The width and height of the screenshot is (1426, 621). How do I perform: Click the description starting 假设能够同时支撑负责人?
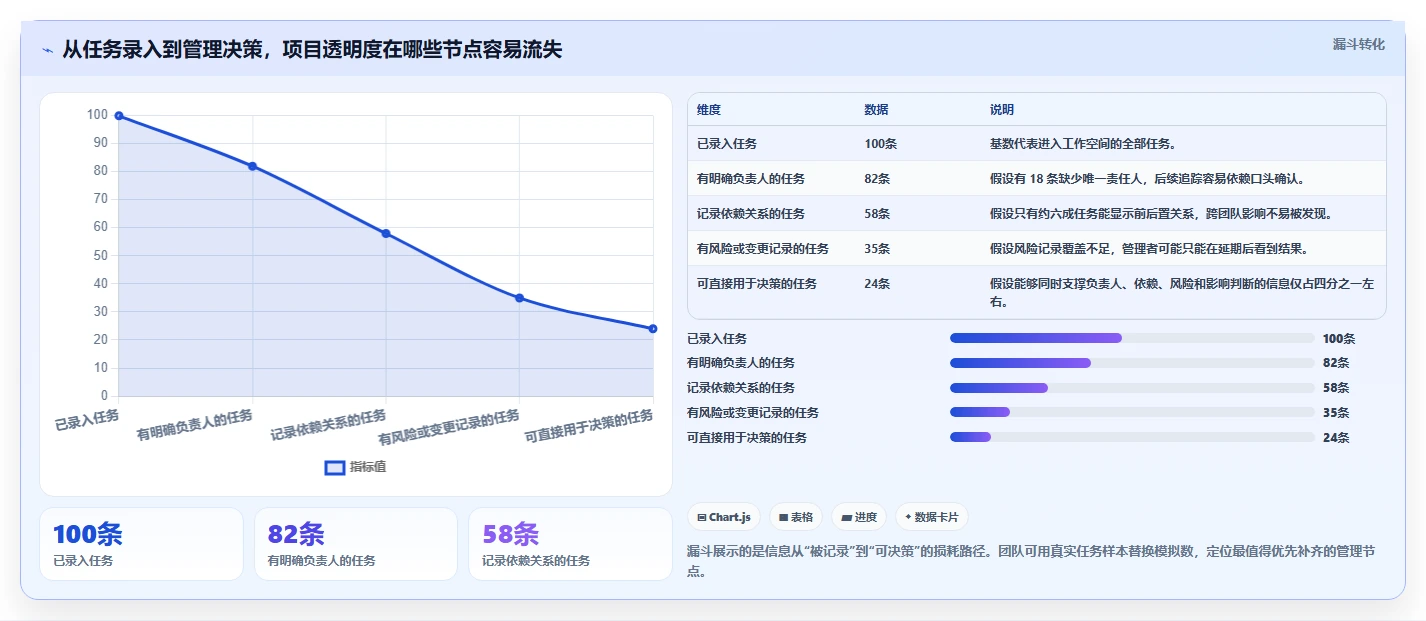coord(1181,293)
